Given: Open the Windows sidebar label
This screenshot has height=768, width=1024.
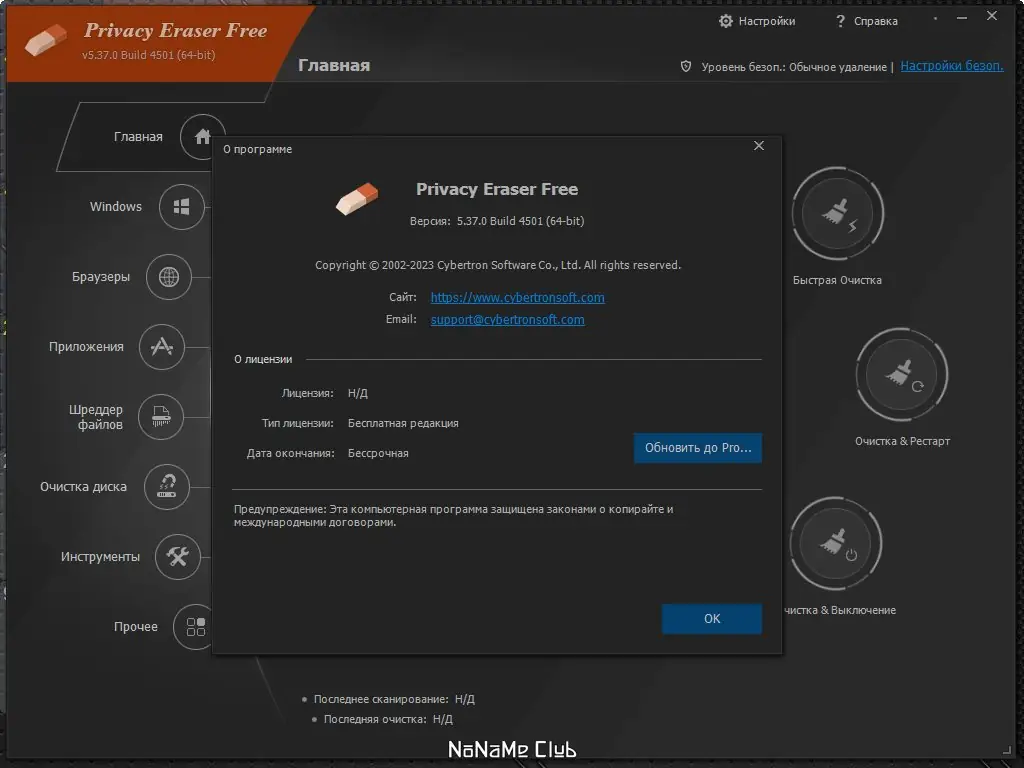Looking at the screenshot, I should 116,206.
